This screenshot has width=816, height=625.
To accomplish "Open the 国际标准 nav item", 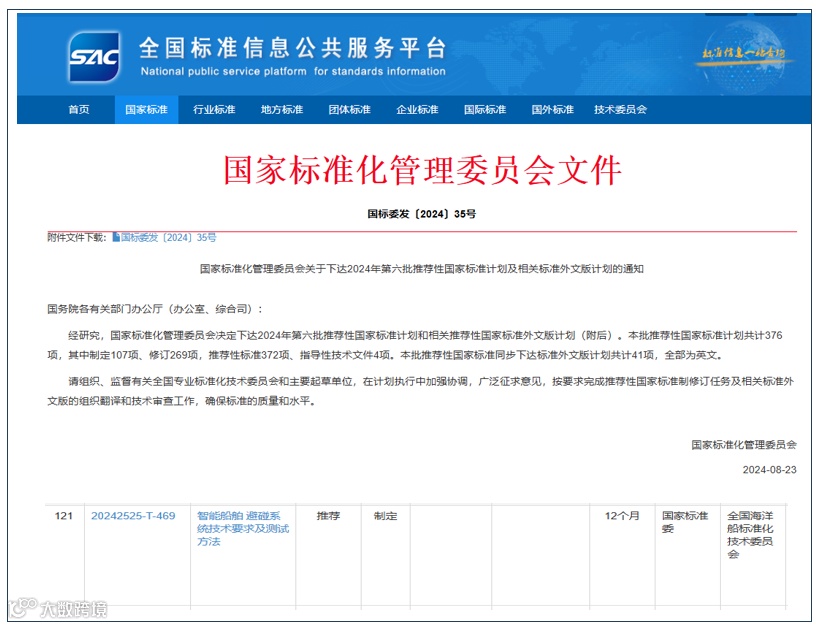I will [484, 110].
